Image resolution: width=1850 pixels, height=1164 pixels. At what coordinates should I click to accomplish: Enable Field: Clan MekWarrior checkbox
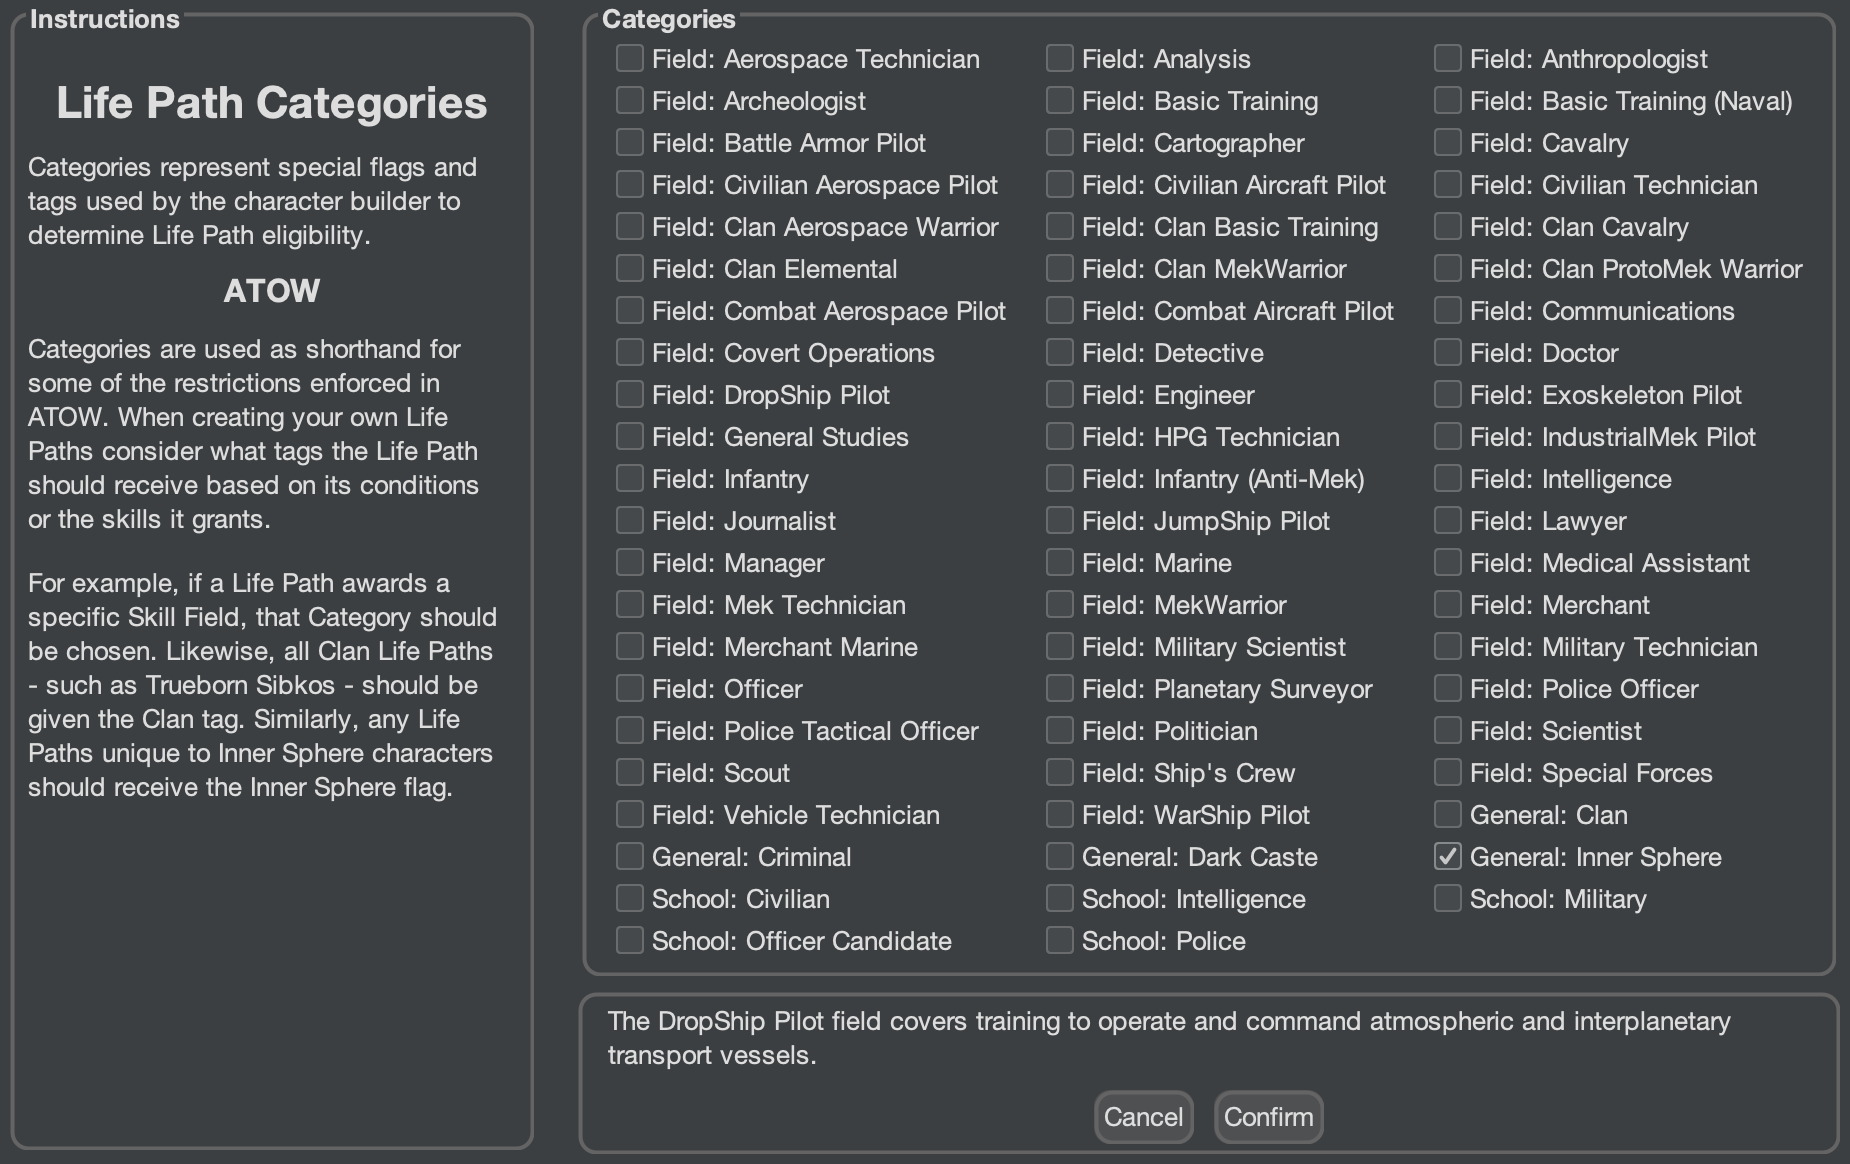click(x=1060, y=269)
